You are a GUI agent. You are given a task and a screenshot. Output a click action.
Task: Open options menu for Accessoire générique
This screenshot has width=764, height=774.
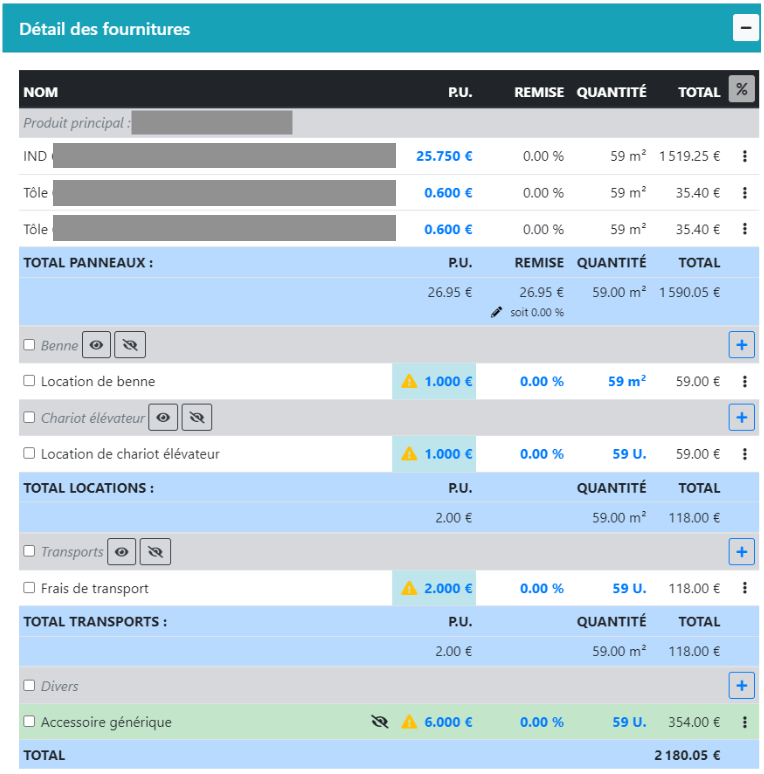tap(744, 722)
